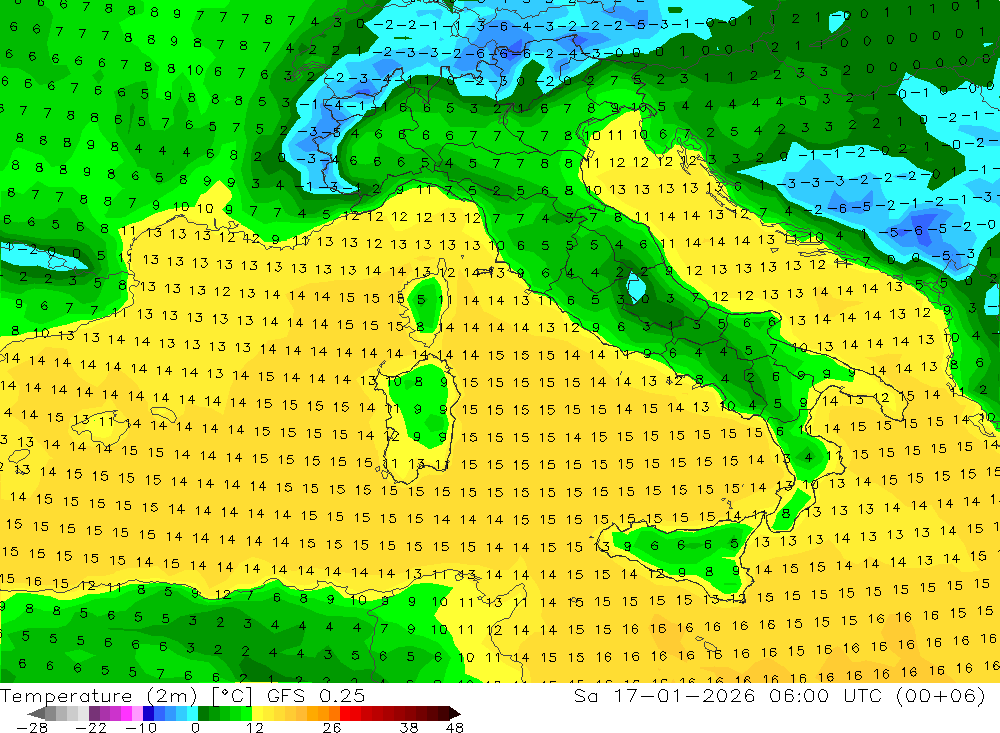Image resolution: width=1000 pixels, height=733 pixels.
Task: Click the "(00+06)" forecast offset text
Action: [x=941, y=695]
